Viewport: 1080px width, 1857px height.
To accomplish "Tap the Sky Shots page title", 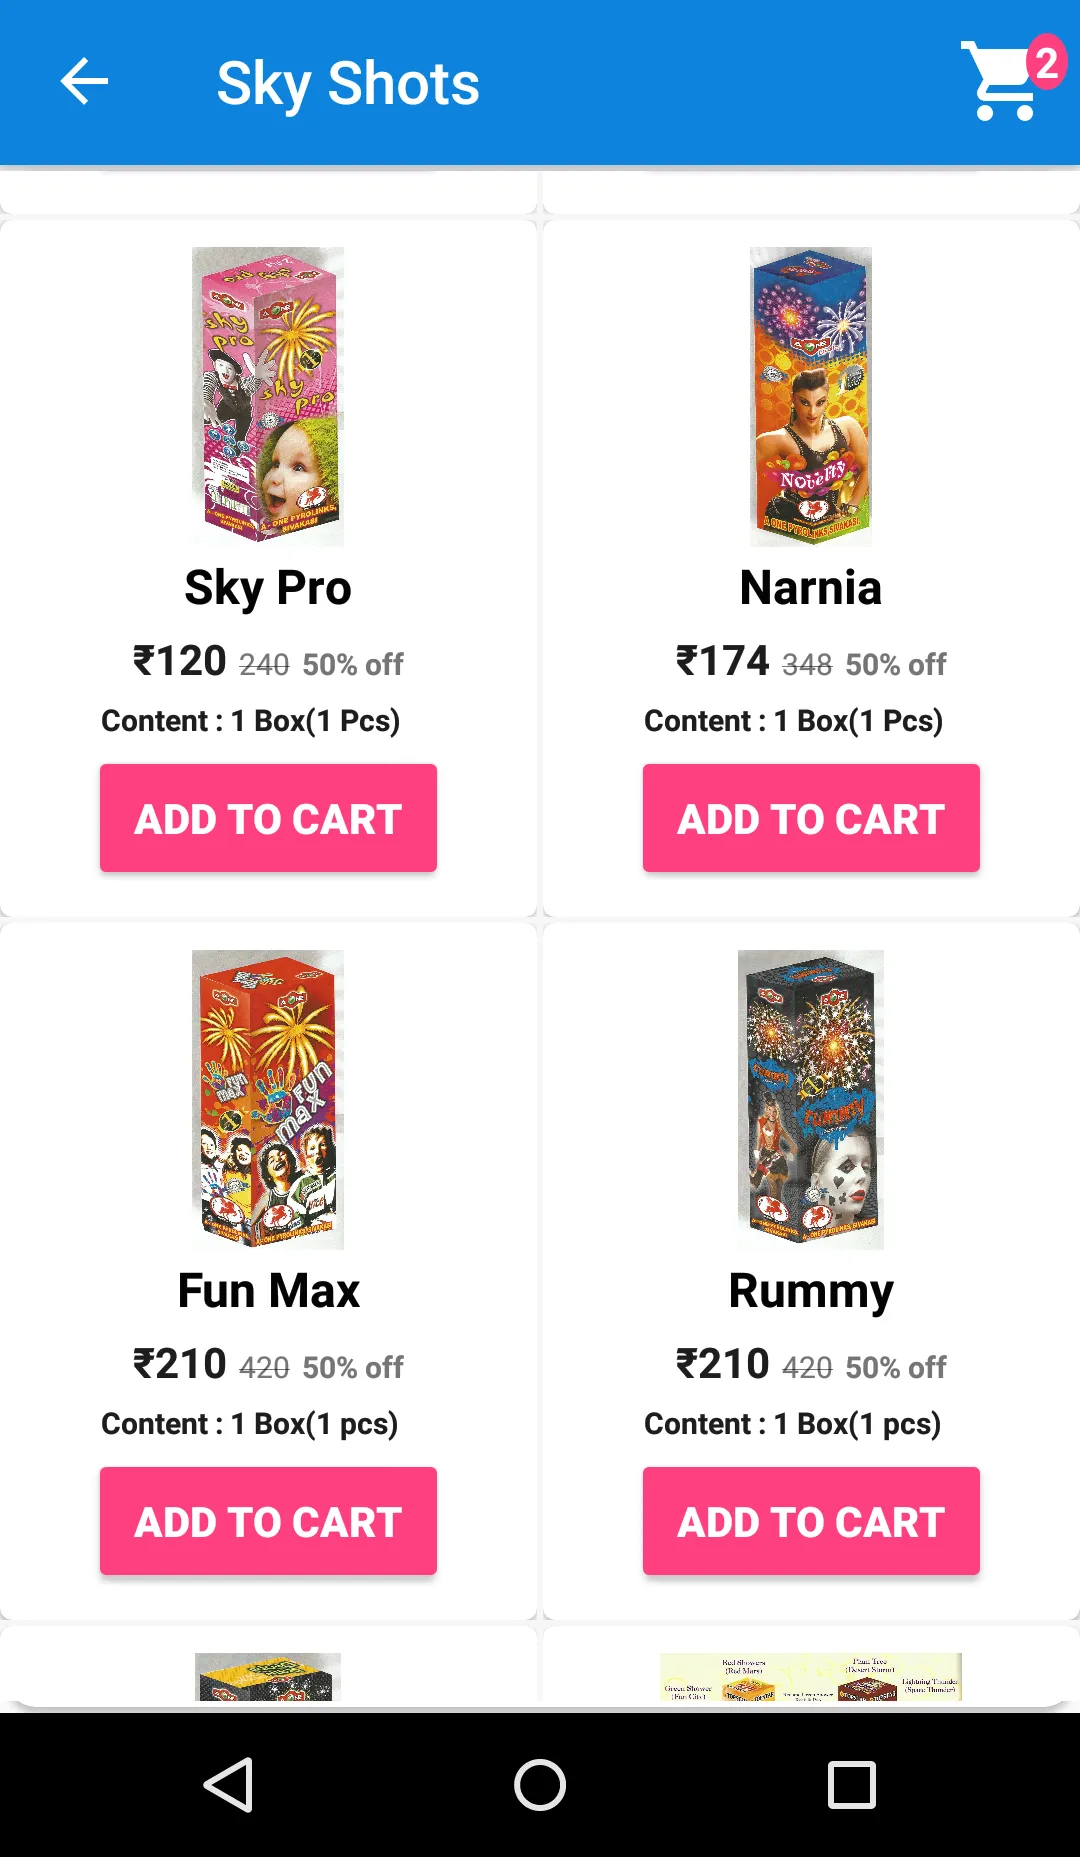I will [348, 83].
